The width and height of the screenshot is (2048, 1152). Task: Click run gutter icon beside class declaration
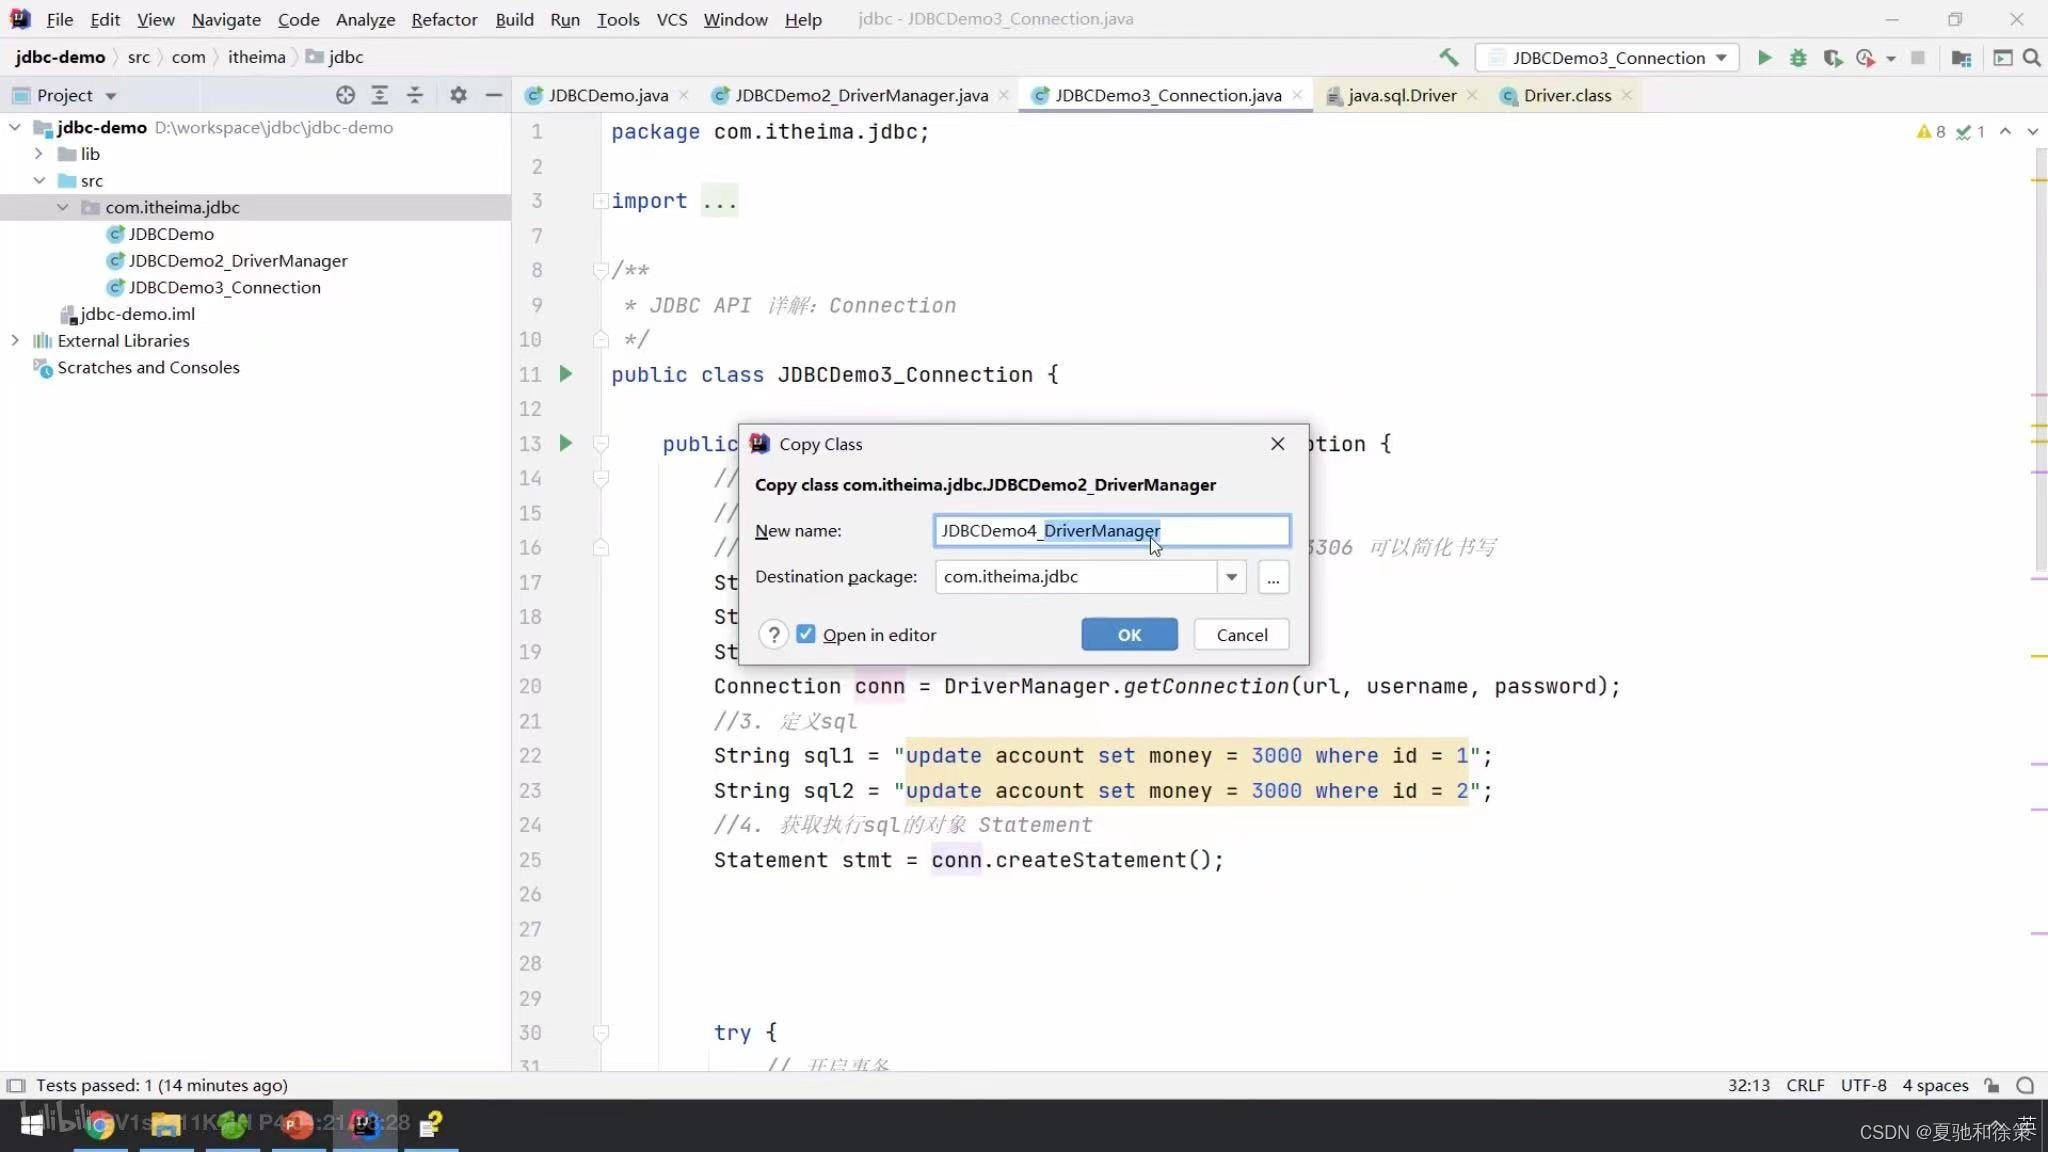tap(566, 374)
